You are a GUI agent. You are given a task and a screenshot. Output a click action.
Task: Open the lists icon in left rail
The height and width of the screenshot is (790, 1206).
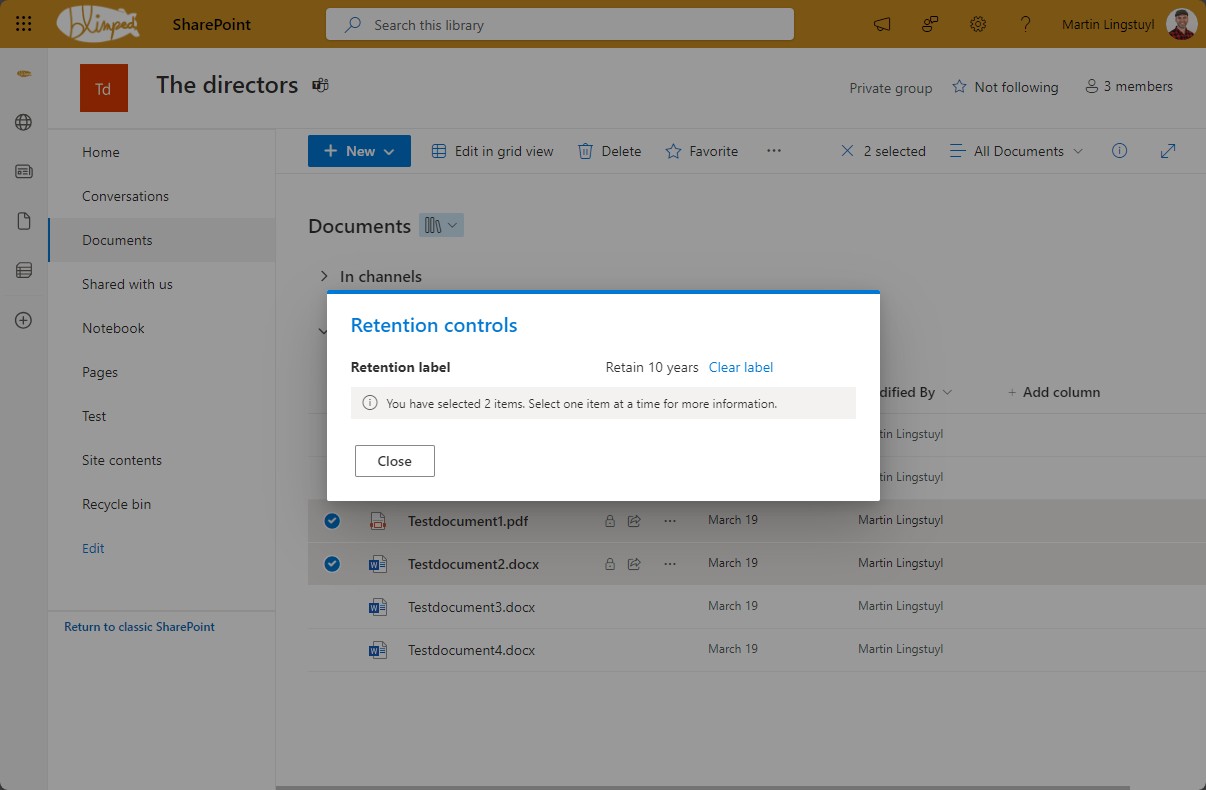24,270
